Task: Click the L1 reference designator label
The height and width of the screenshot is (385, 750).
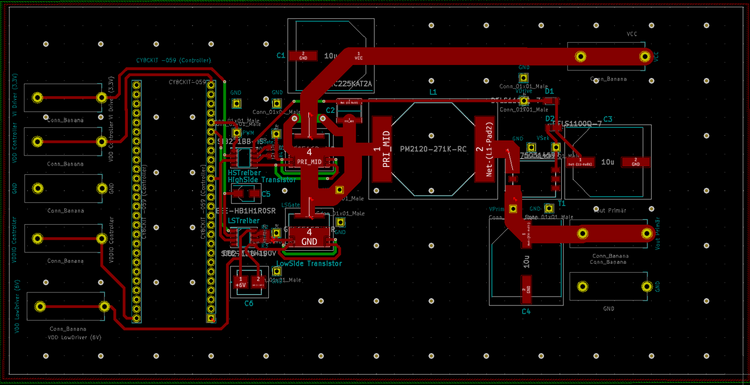Action: pos(433,92)
